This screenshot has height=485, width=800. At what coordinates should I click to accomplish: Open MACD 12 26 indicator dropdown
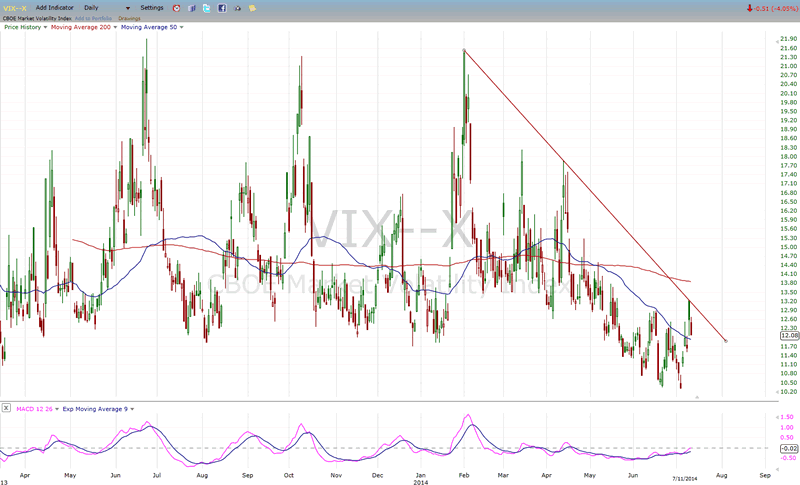[54, 408]
